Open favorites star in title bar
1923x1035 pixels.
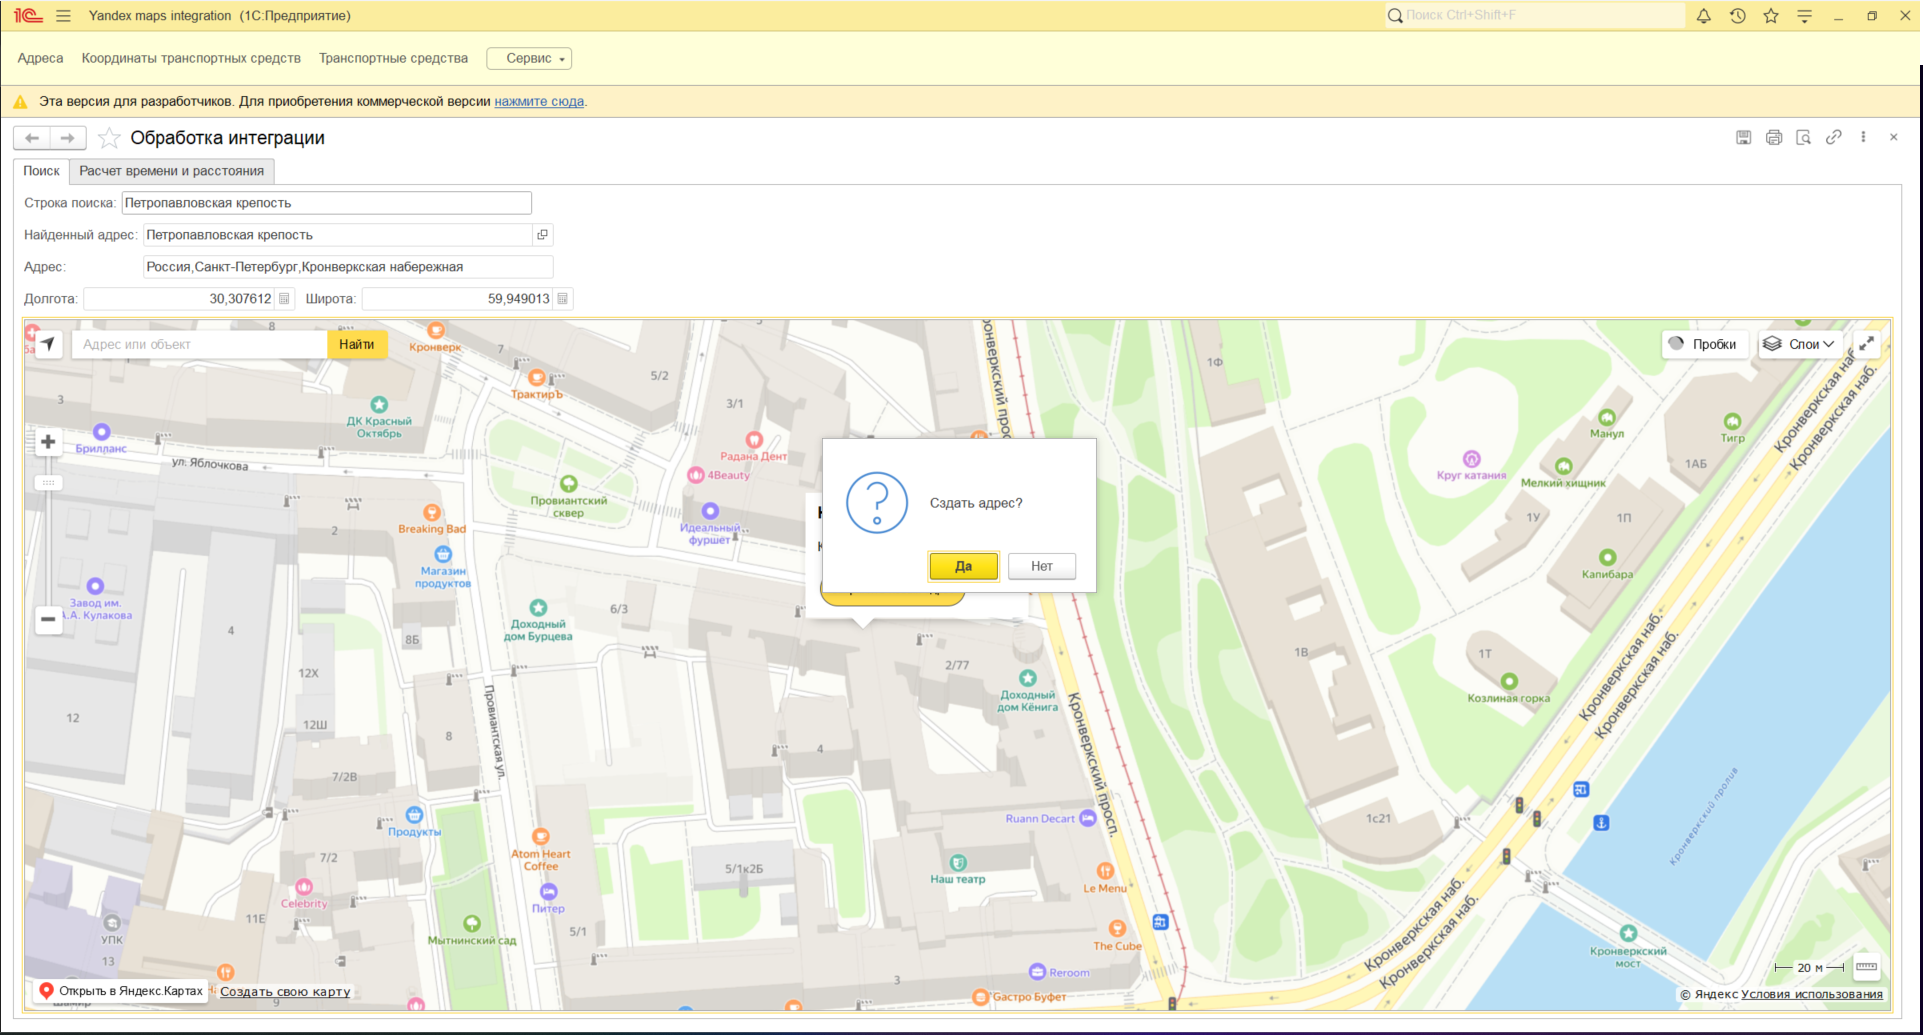point(1771,16)
